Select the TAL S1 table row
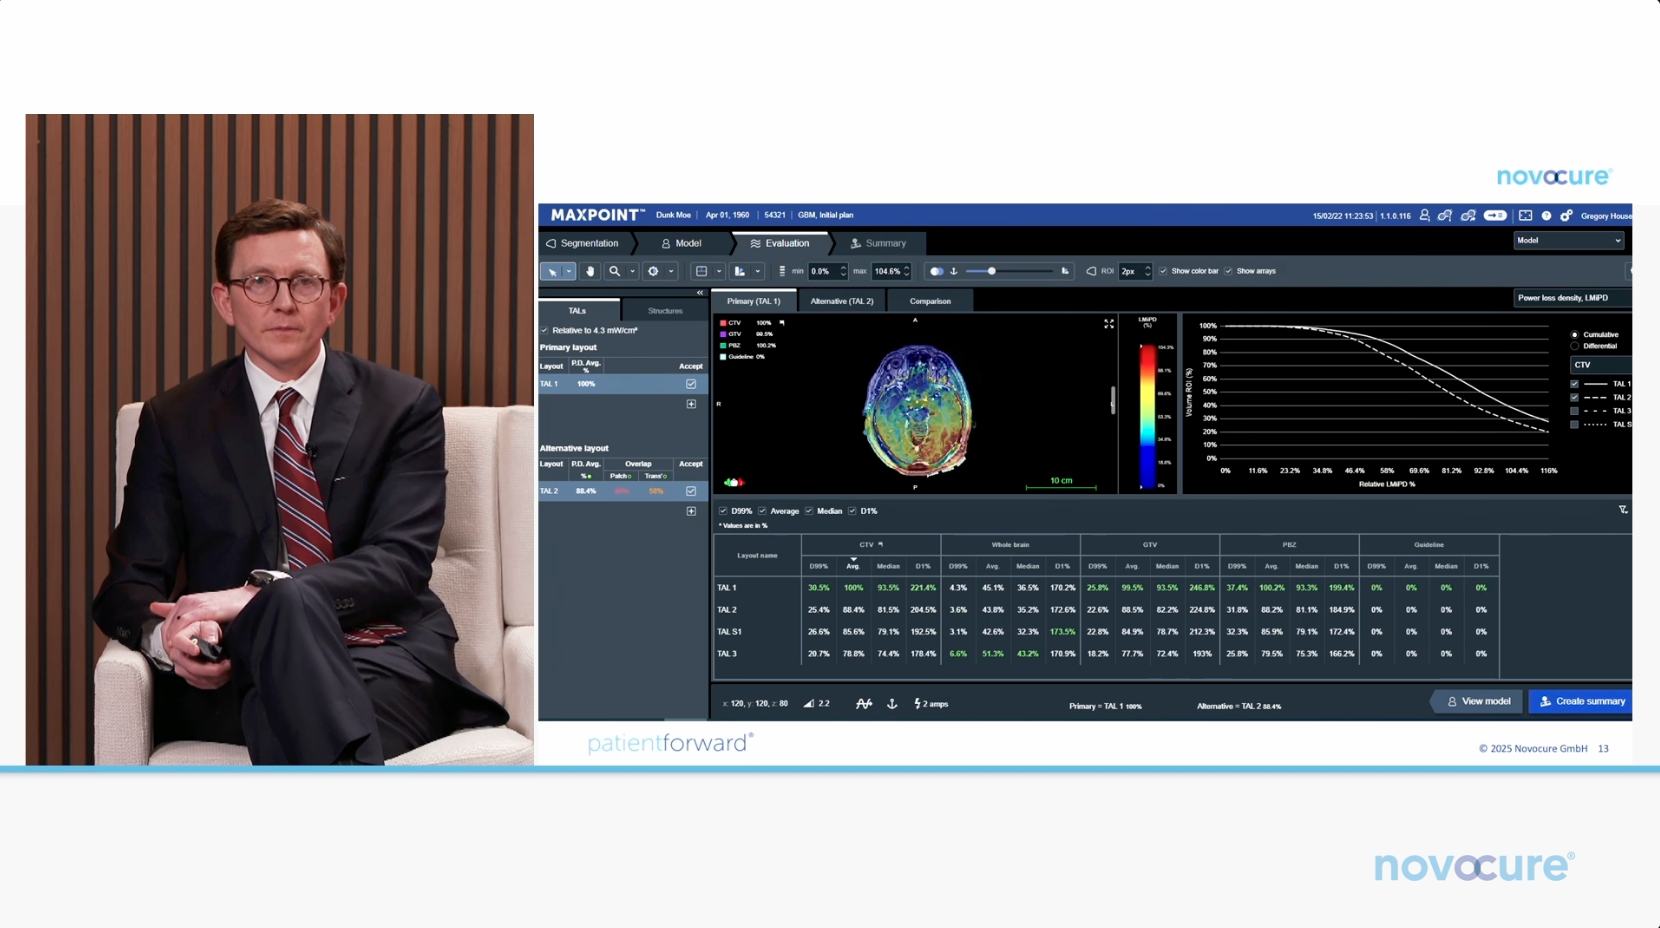Image resolution: width=1660 pixels, height=928 pixels. click(x=1106, y=632)
